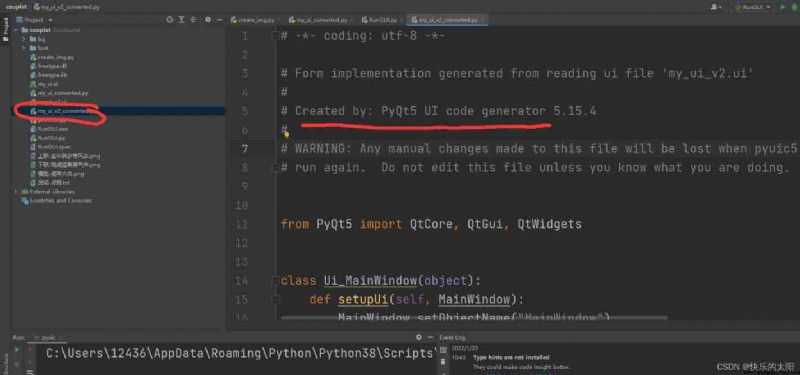
Task: Click the collapse all icon in Project toolbar
Action: click(x=193, y=20)
